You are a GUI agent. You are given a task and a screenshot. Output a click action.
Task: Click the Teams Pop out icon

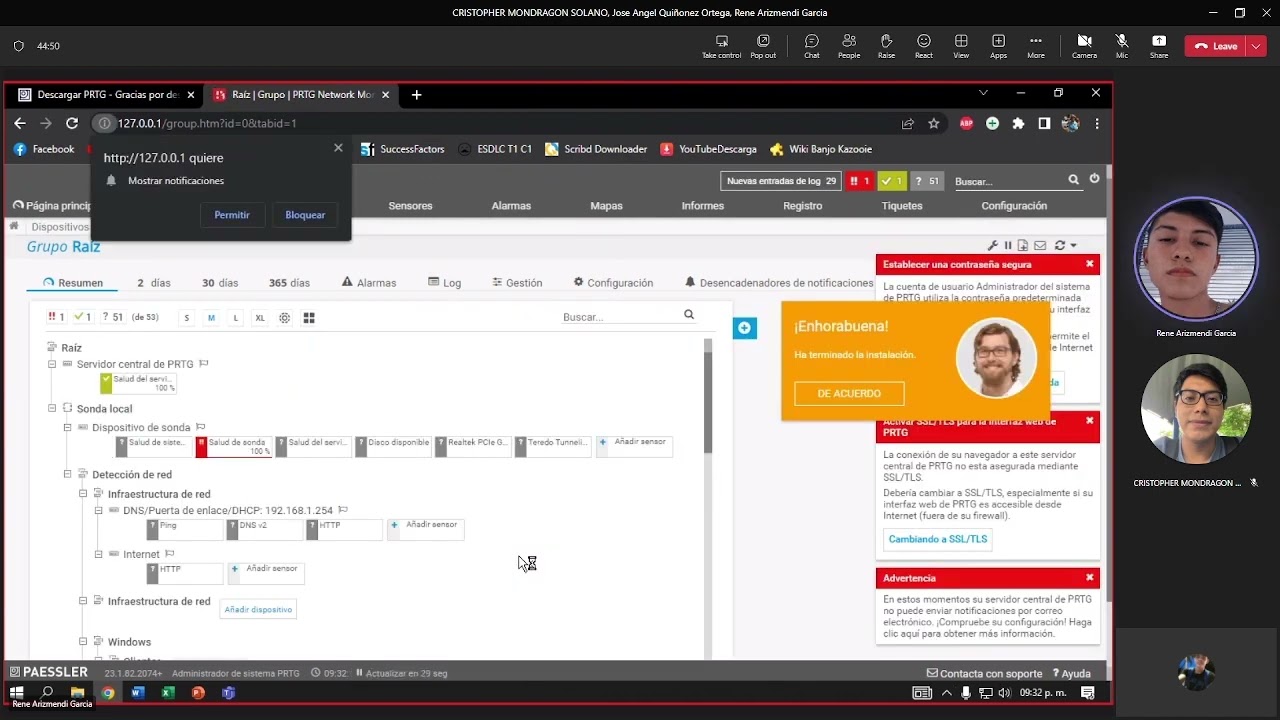pyautogui.click(x=763, y=45)
